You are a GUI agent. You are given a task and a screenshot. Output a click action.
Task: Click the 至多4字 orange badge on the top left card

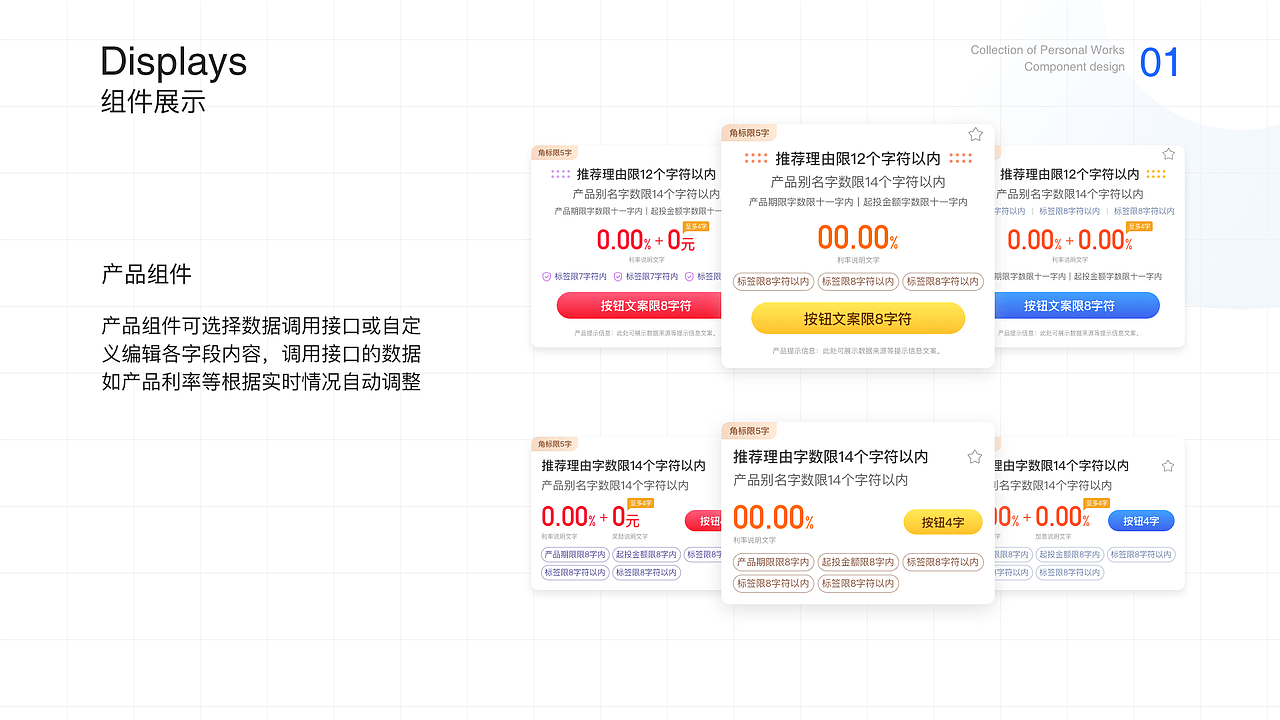tap(696, 227)
